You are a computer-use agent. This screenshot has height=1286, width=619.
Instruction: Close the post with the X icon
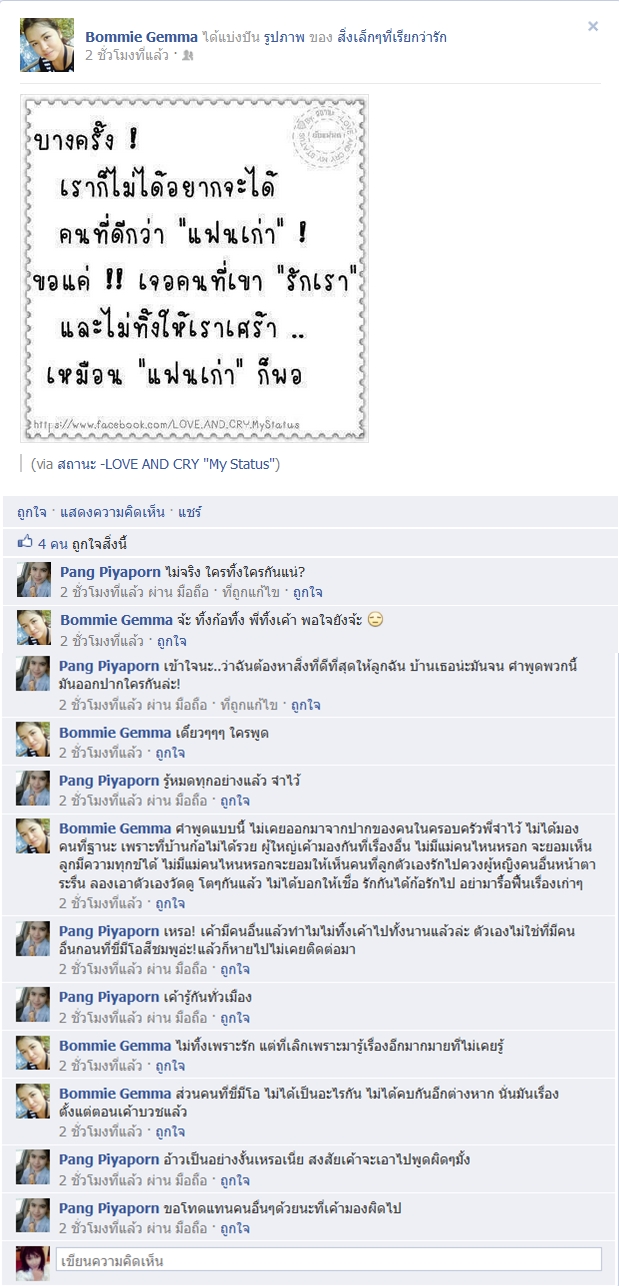(593, 27)
